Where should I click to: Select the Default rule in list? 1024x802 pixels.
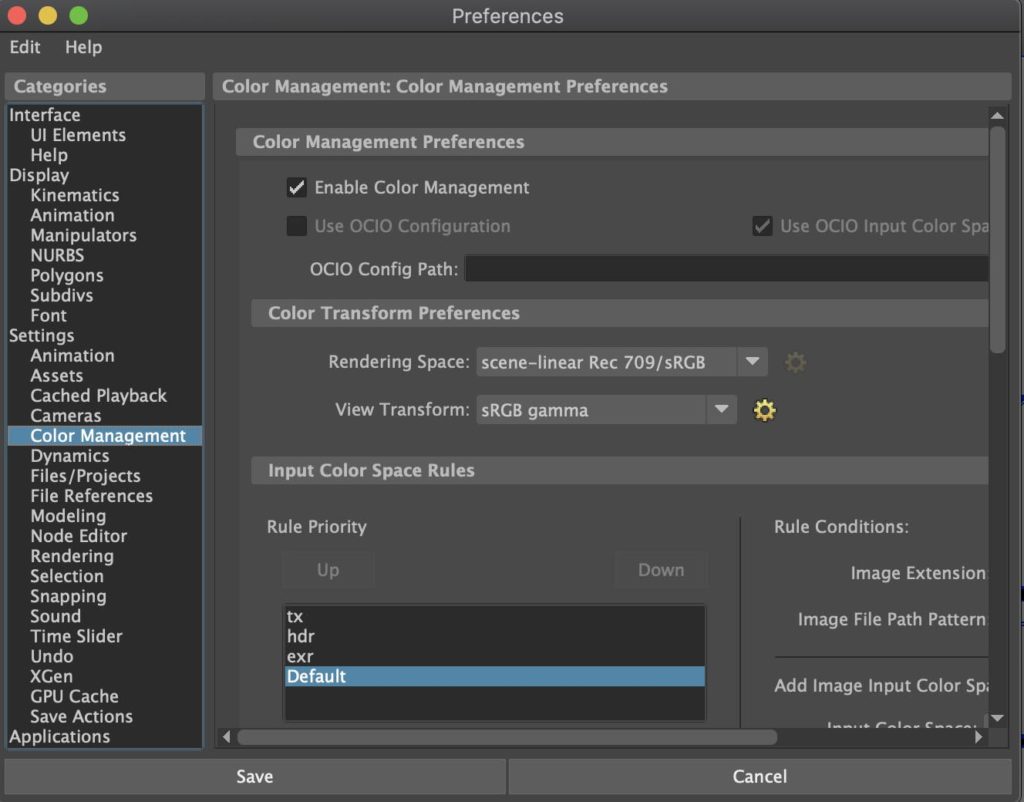[x=495, y=677]
